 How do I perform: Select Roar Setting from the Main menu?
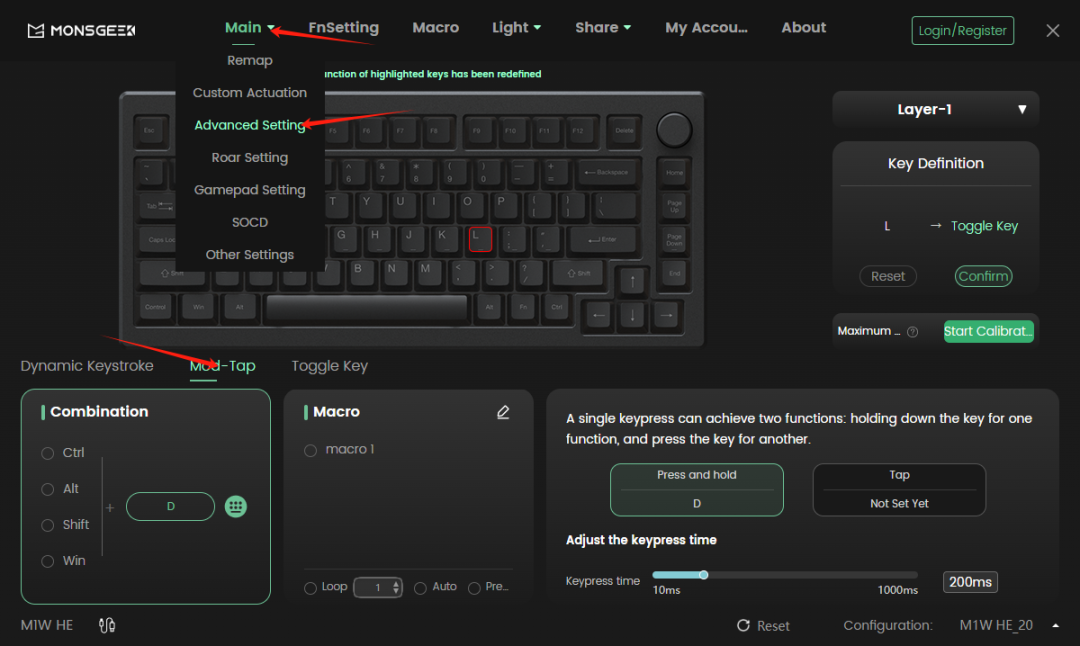249,157
